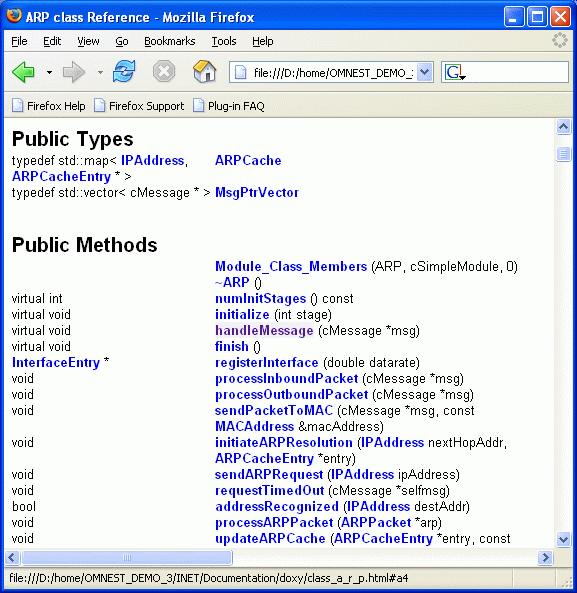Screen dimensions: 577x593
Task: Click inside the Google search field
Action: pyautogui.click(x=517, y=72)
